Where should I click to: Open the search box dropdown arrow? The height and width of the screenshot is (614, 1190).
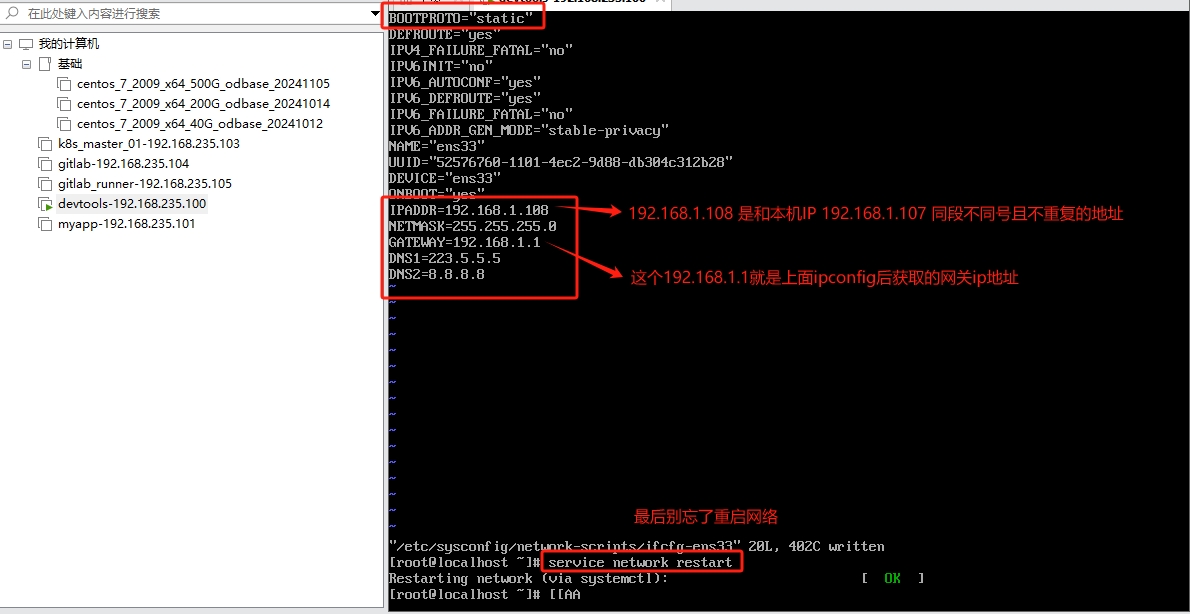click(x=375, y=14)
